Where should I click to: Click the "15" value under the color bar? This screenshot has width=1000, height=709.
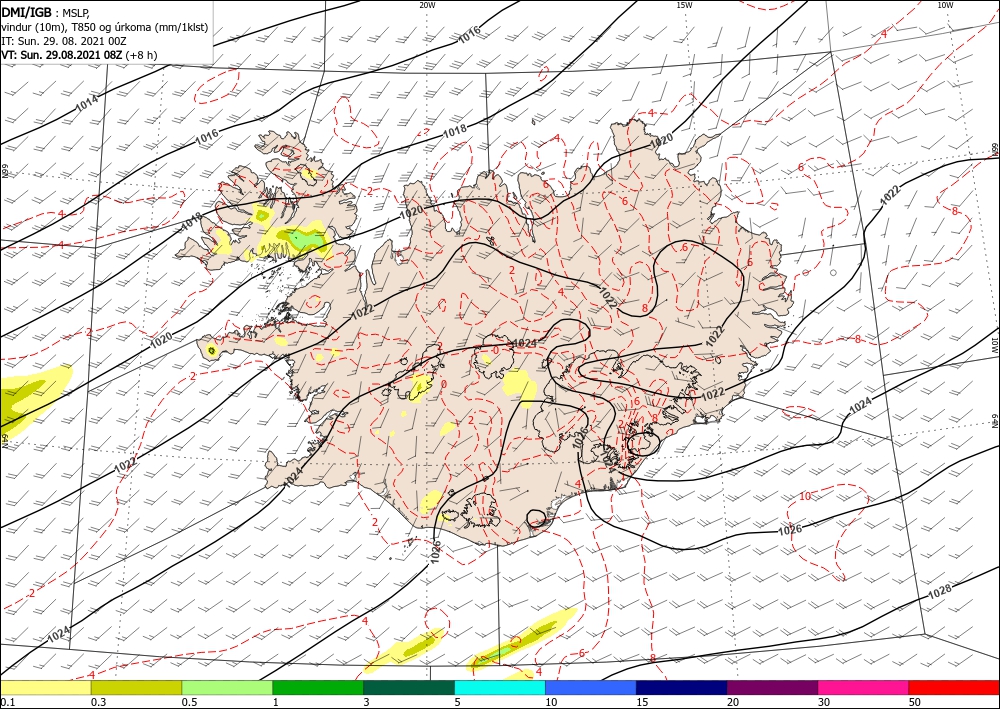pyautogui.click(x=642, y=702)
